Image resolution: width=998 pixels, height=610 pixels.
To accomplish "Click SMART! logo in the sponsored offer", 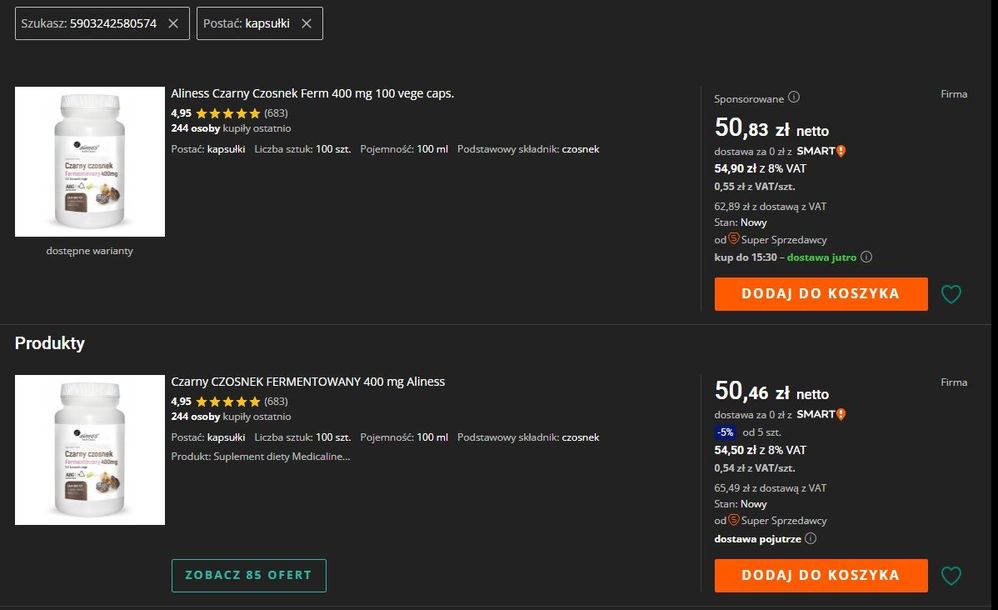I will coord(821,151).
